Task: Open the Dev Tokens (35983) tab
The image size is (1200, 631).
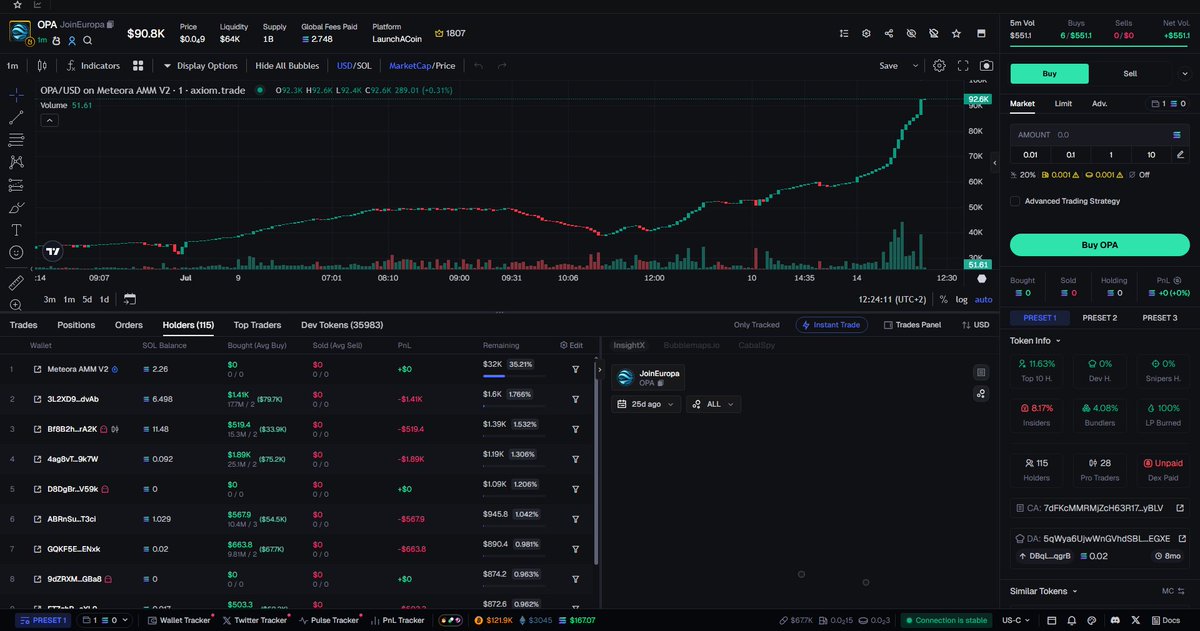Action: pos(342,325)
